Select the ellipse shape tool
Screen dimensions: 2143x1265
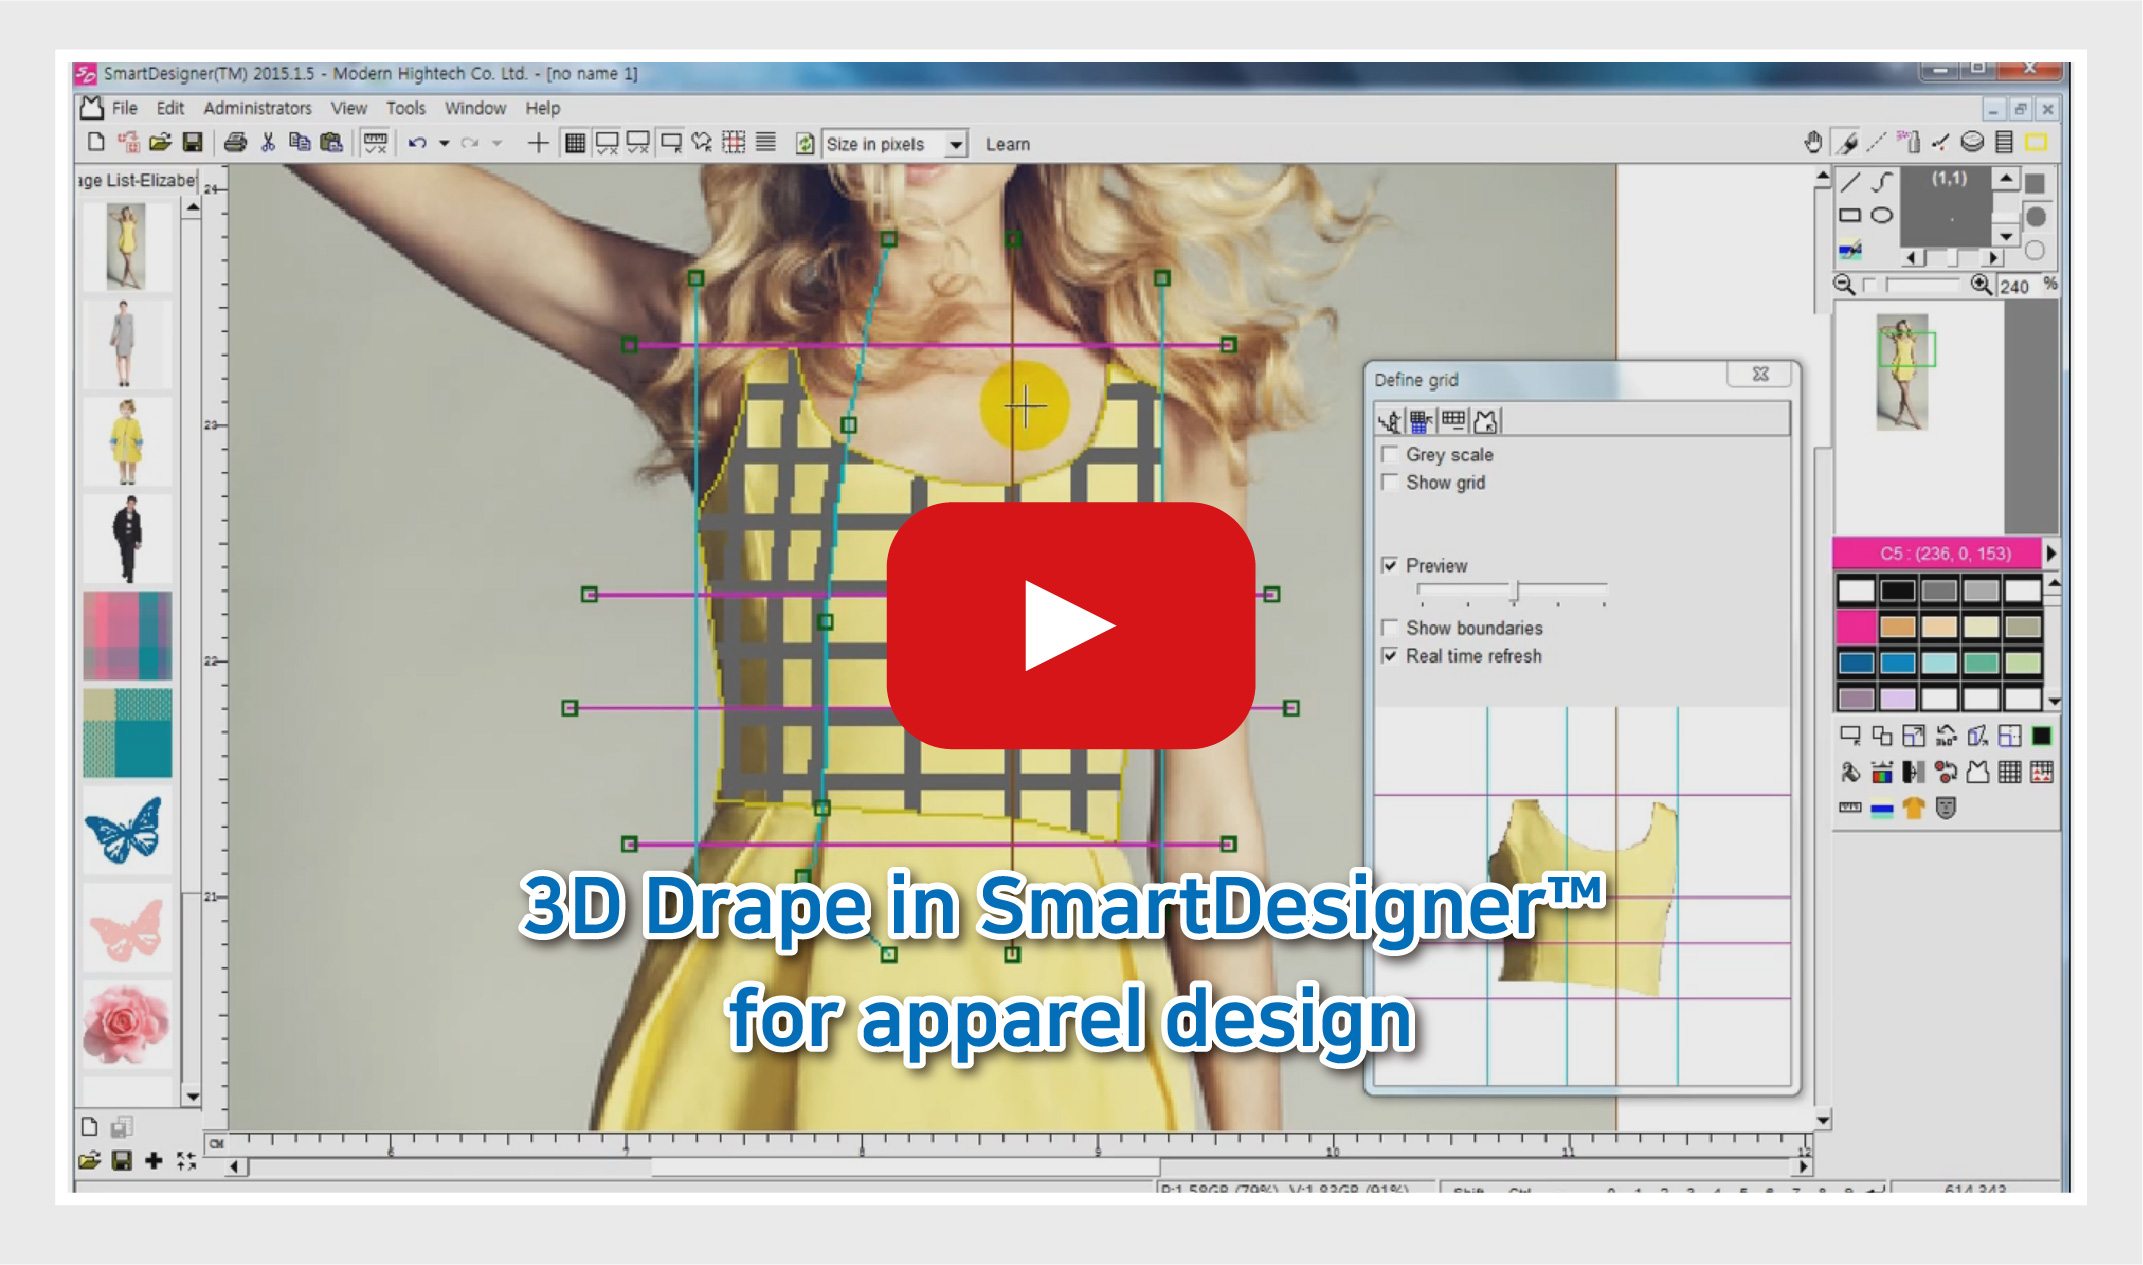coord(1882,215)
